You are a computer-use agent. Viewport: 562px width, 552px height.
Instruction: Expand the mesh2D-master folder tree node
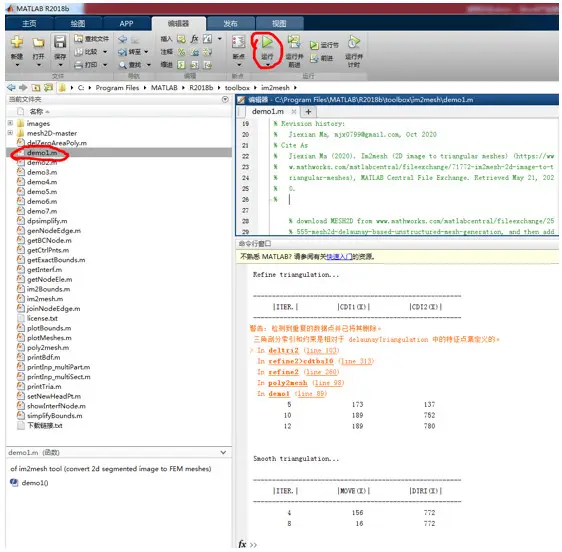click(x=10, y=133)
